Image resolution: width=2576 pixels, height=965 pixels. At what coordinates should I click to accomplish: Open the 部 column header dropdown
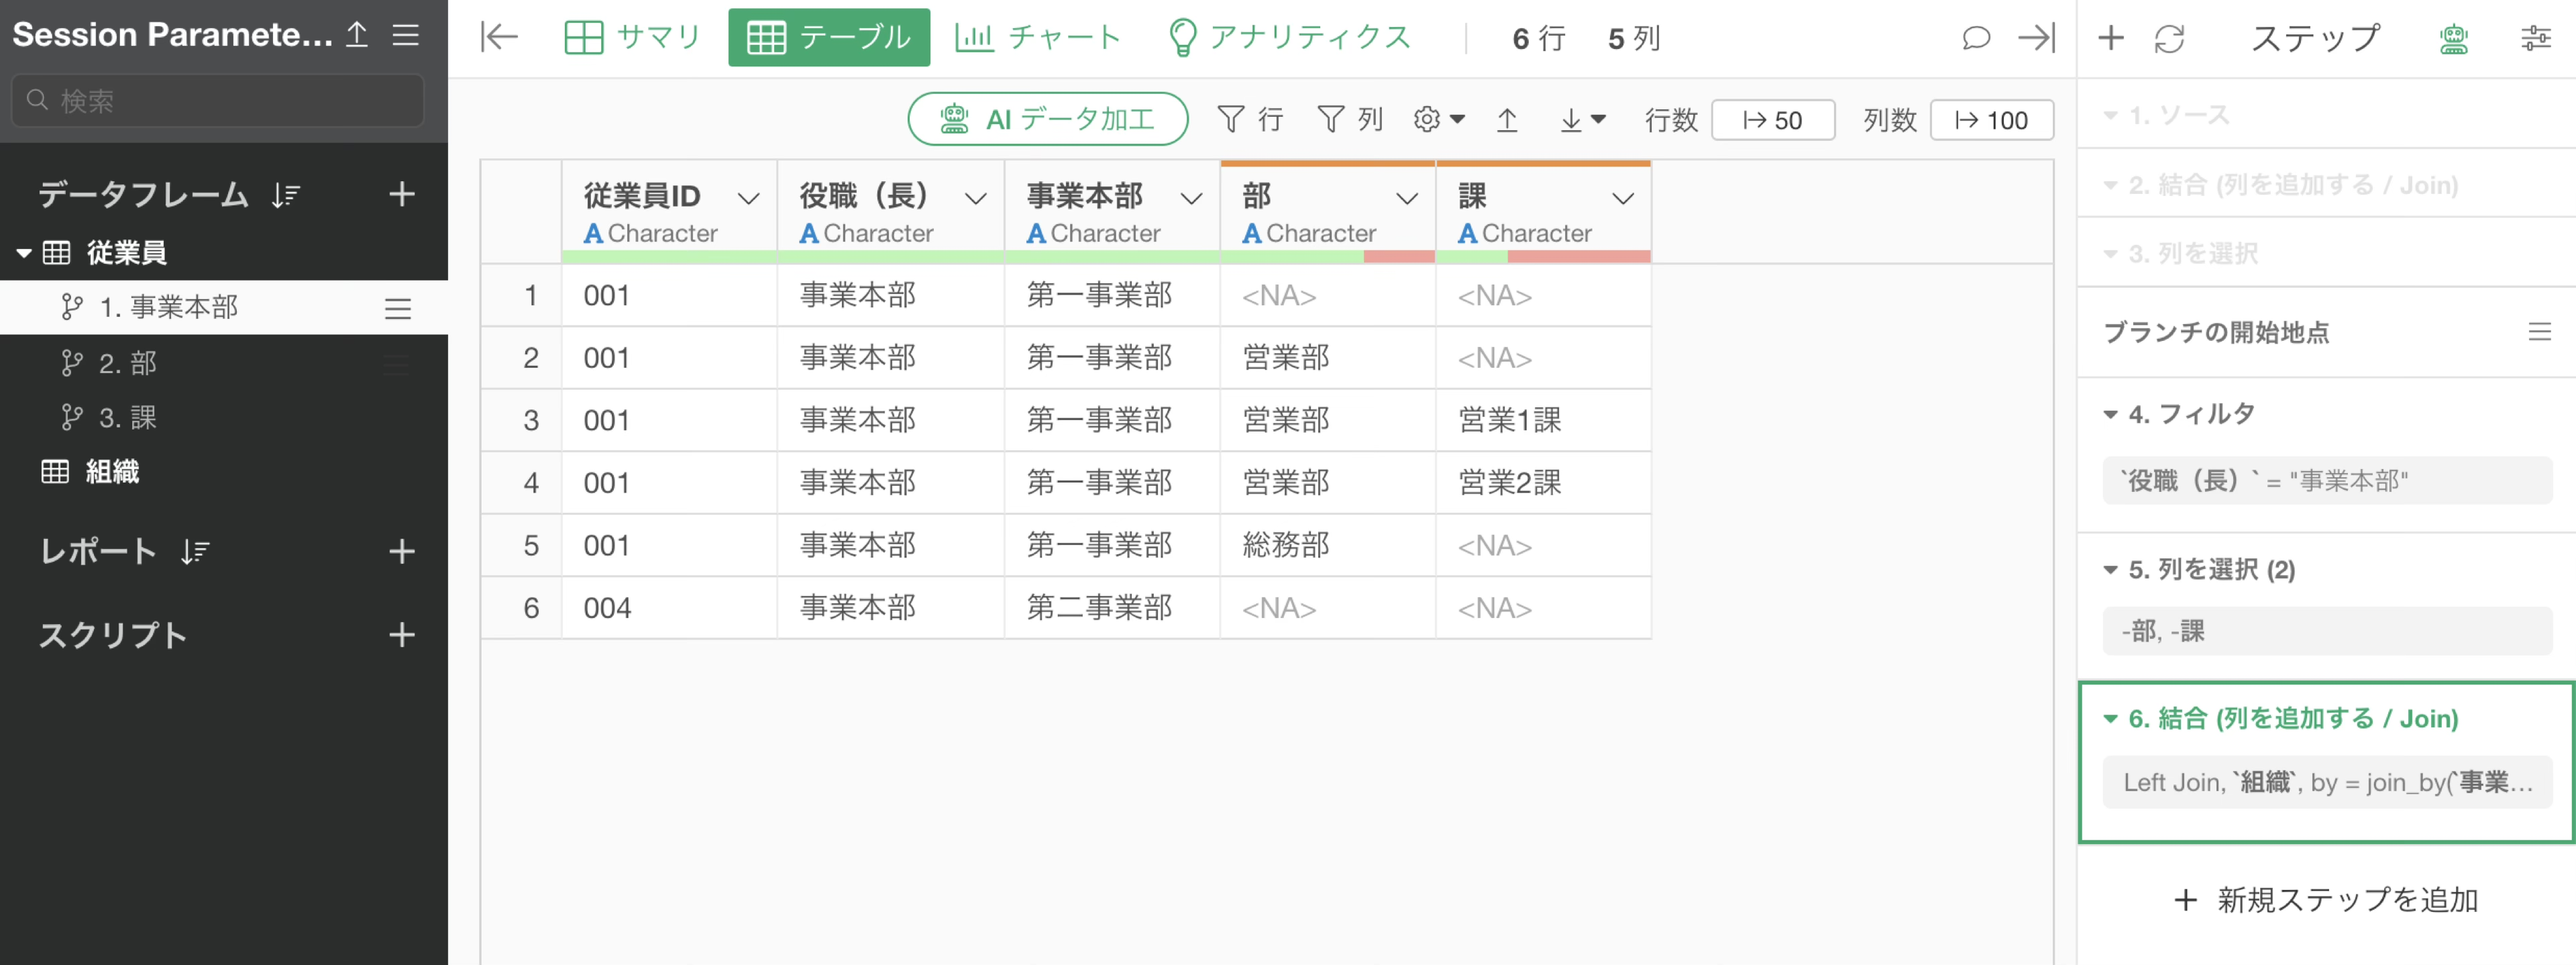click(1406, 198)
